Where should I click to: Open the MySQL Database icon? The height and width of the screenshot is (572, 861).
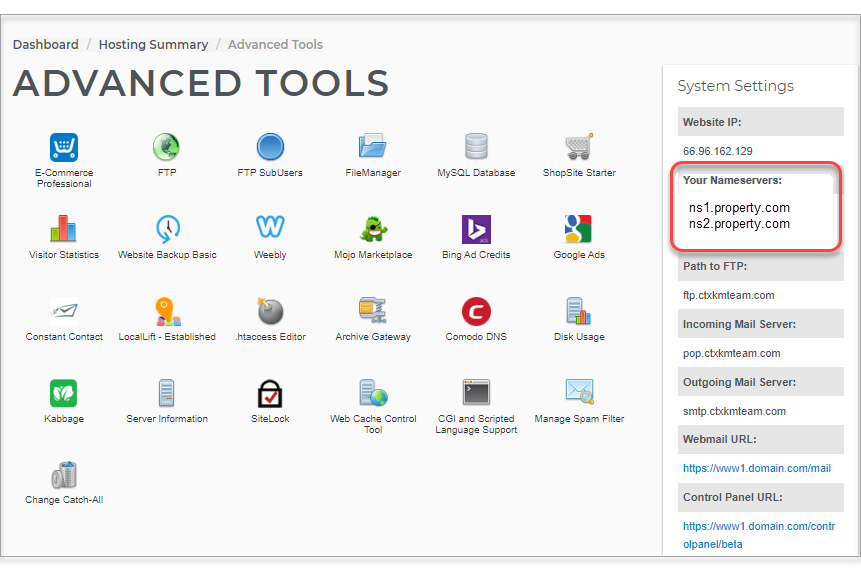coord(476,147)
